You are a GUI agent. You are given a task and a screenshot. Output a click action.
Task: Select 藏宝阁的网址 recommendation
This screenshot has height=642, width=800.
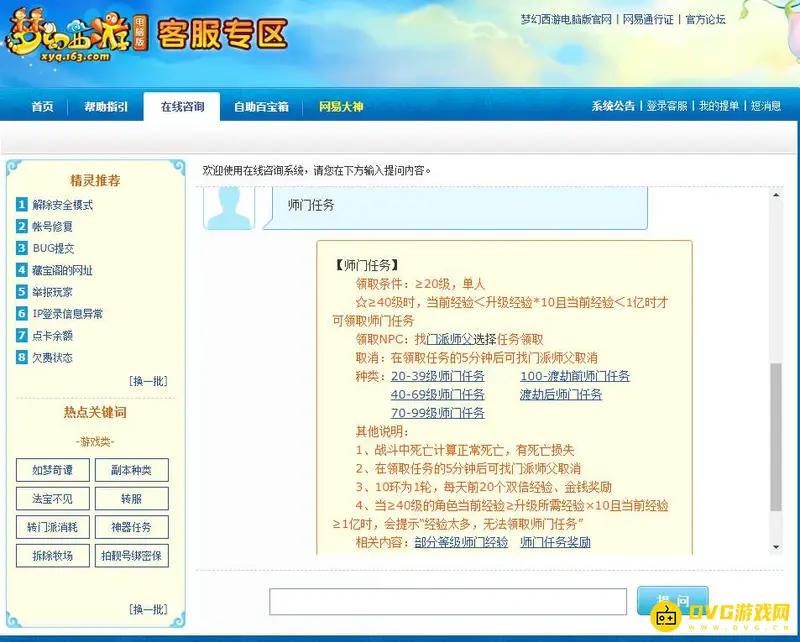pyautogui.click(x=63, y=270)
